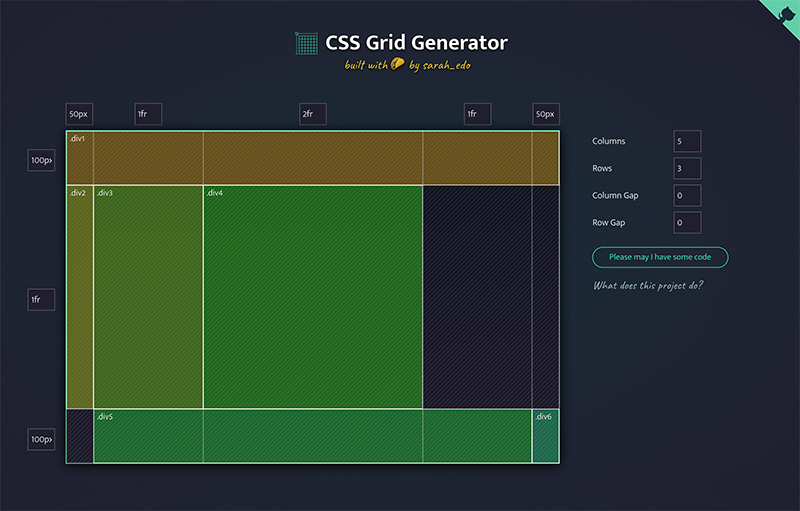This screenshot has height=511, width=800.
Task: Open "What does this project do?" link
Action: [x=648, y=286]
